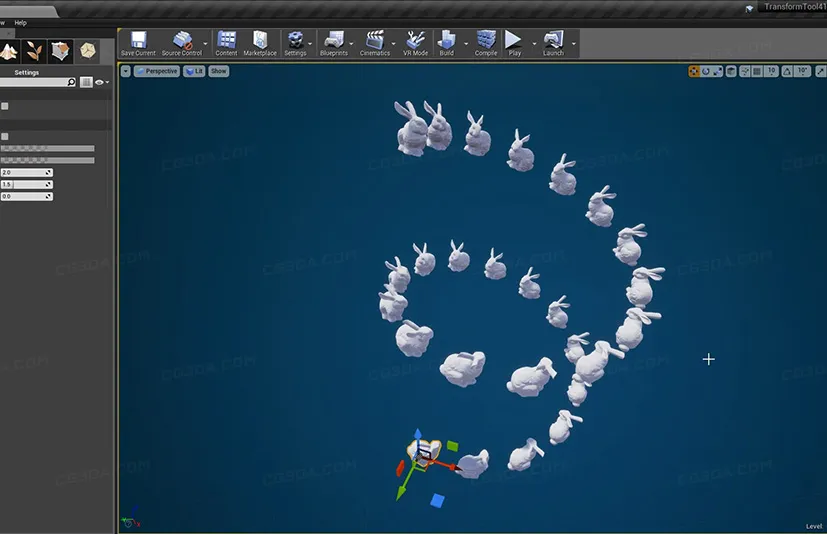Expand the Launch options dropdown arrow
The image size is (827, 534).
(574, 44)
